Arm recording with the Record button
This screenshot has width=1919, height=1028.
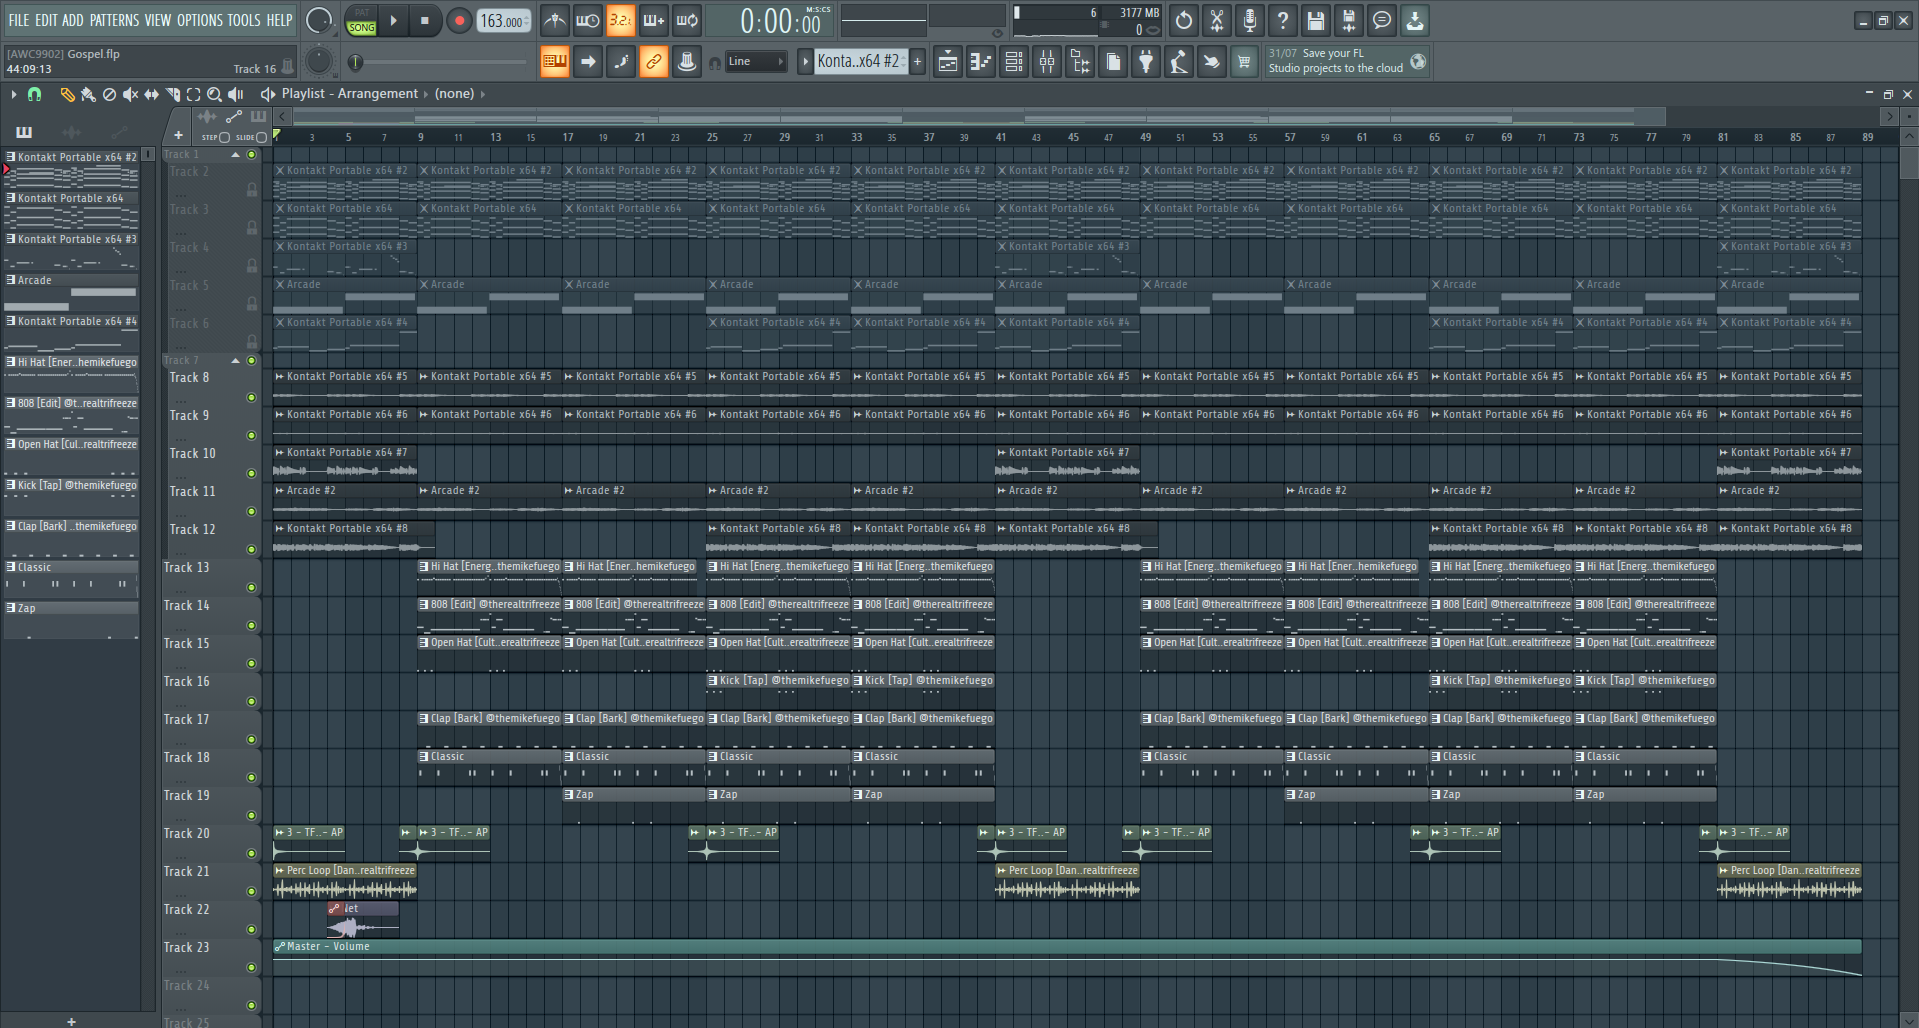click(459, 21)
